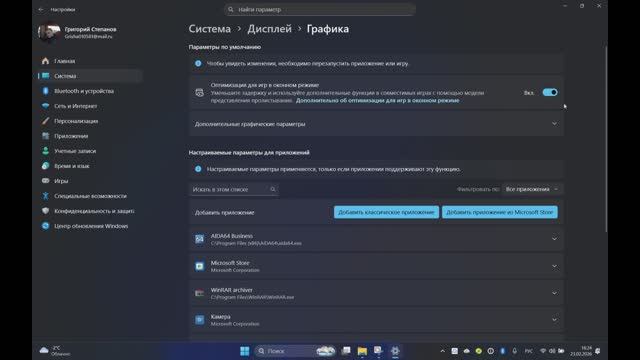Open Приложения section
This screenshot has width=640, height=360.
(71, 136)
